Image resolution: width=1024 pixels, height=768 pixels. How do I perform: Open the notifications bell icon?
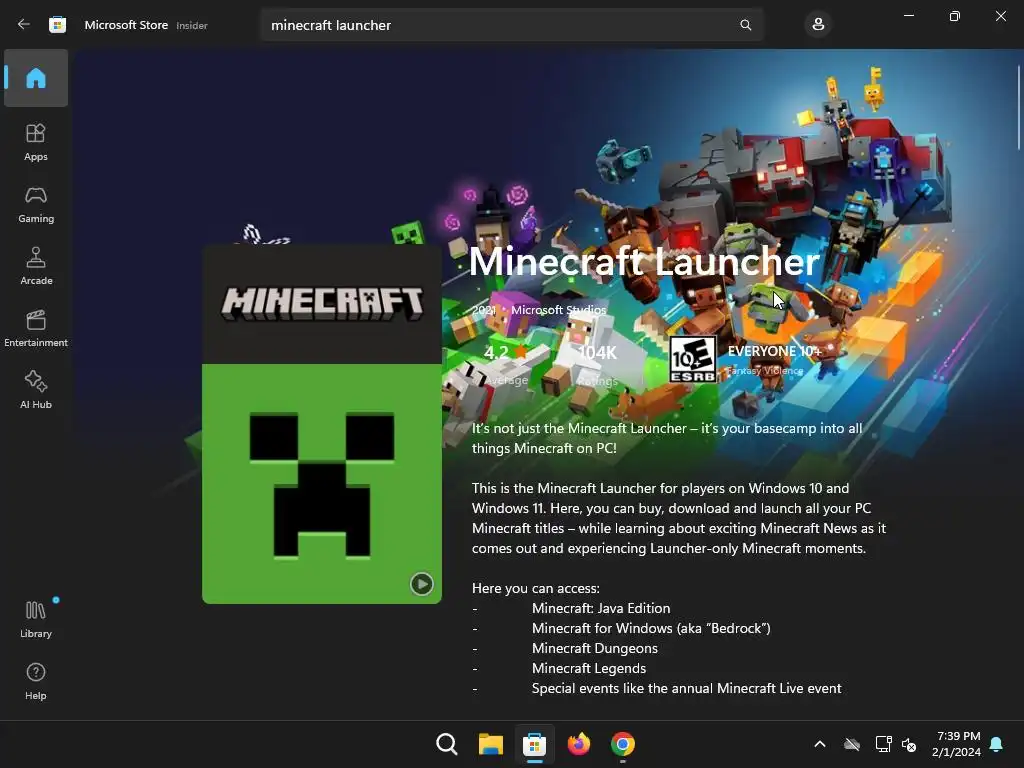tap(997, 744)
